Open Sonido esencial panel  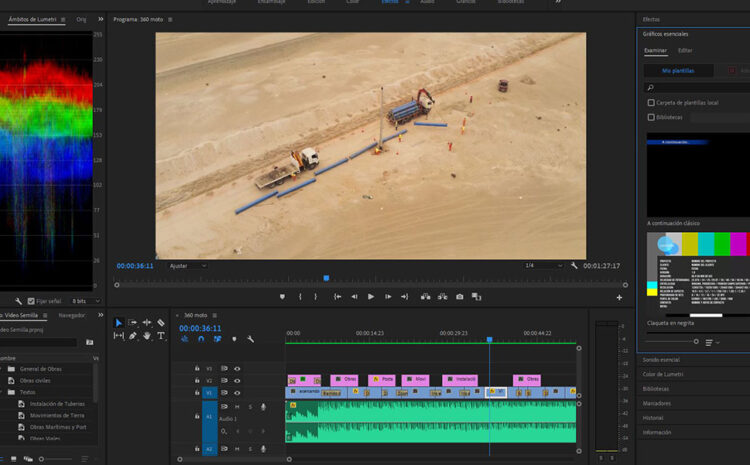coord(661,360)
